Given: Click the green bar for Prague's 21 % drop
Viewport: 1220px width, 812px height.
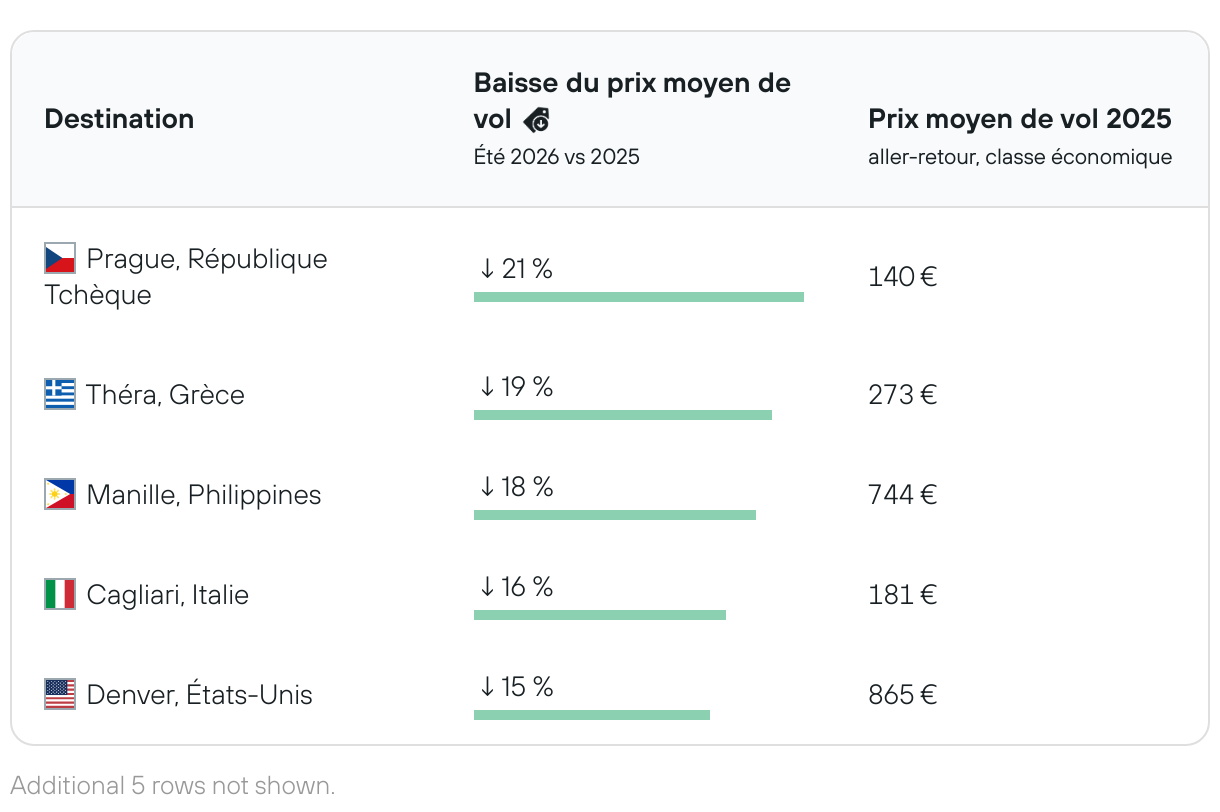Looking at the screenshot, I should tap(638, 297).
